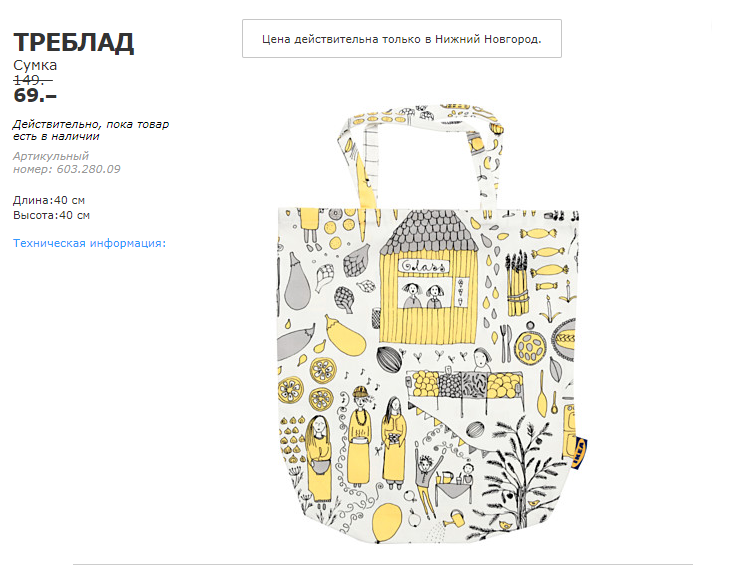Click the crossed-out old price 149
This screenshot has width=732, height=571.
coord(33,80)
